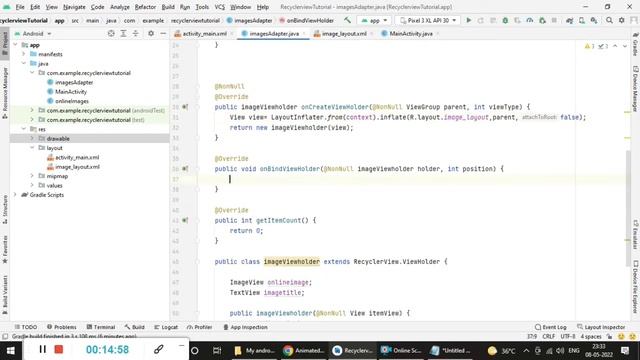Pause the screen recording
The height and width of the screenshot is (360, 640).
(x=42, y=349)
